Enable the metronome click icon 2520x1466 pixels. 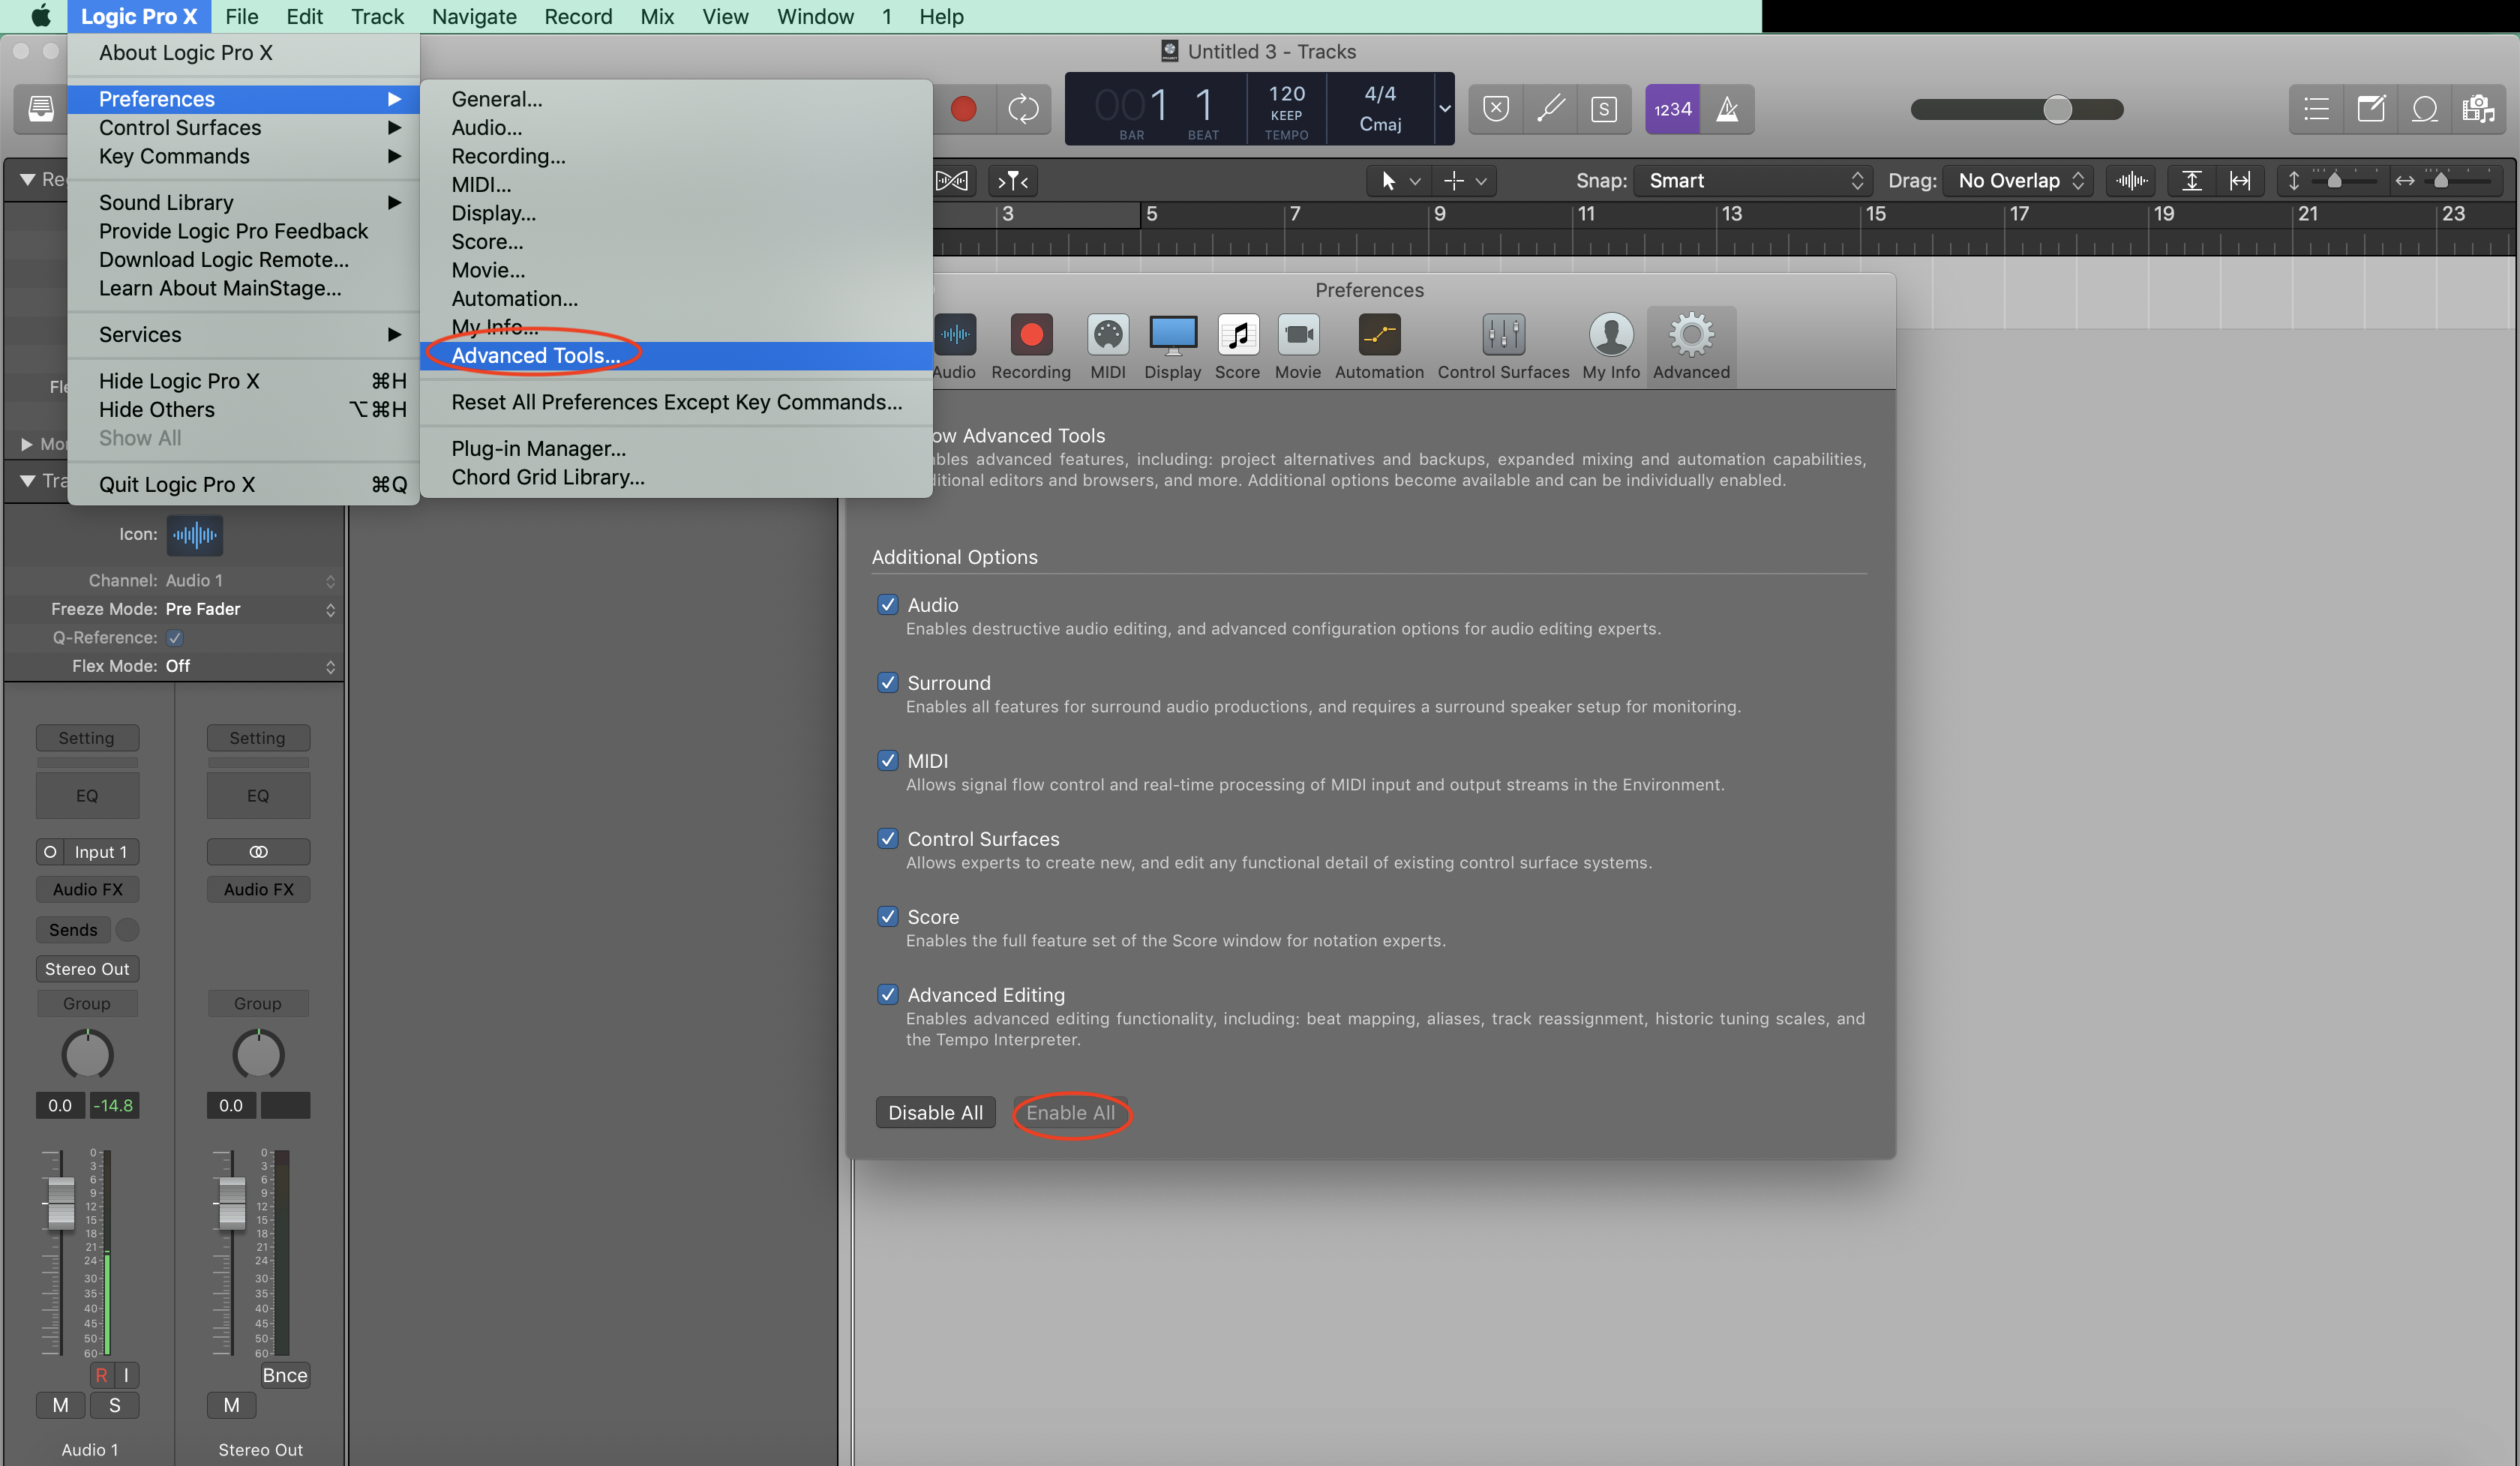click(x=1727, y=109)
